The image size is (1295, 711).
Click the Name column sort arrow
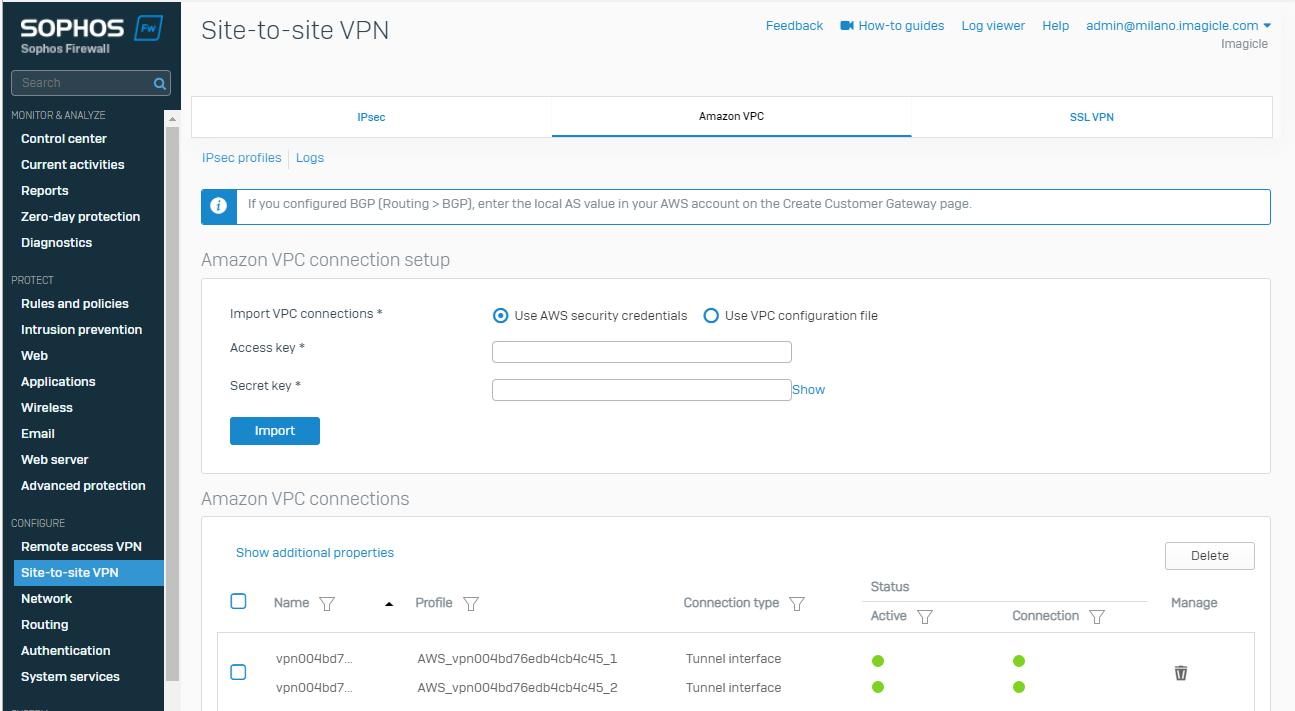point(389,604)
